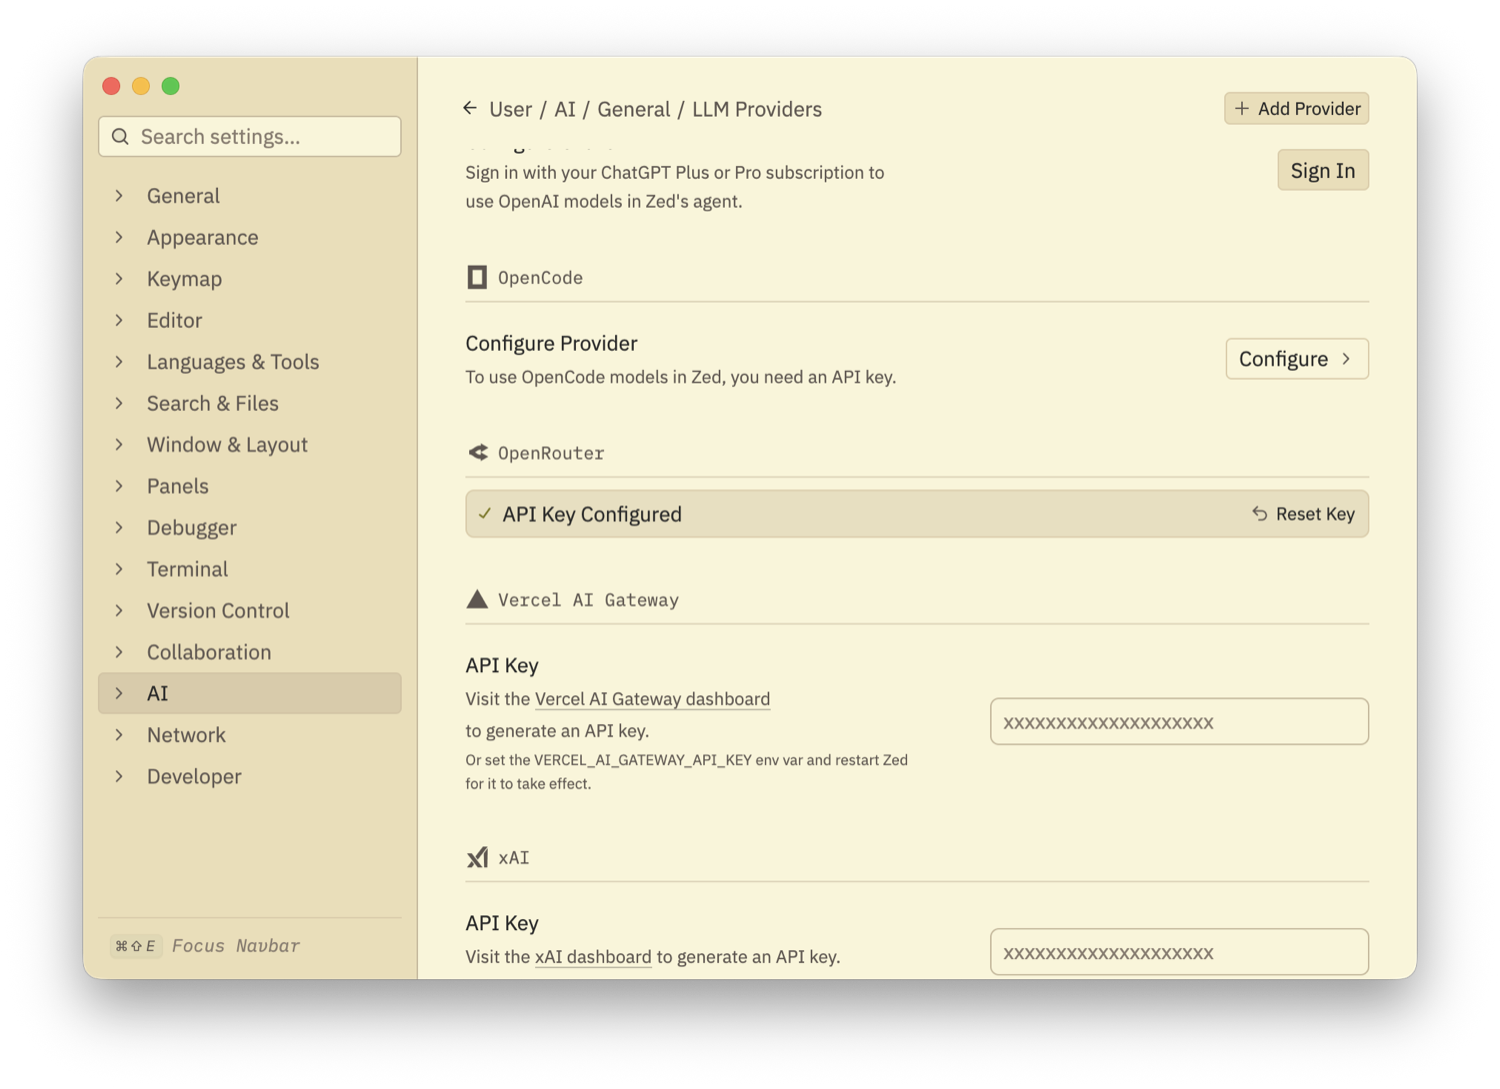
Task: Click the LLM Providers breadcrumb text
Action: [x=757, y=109]
